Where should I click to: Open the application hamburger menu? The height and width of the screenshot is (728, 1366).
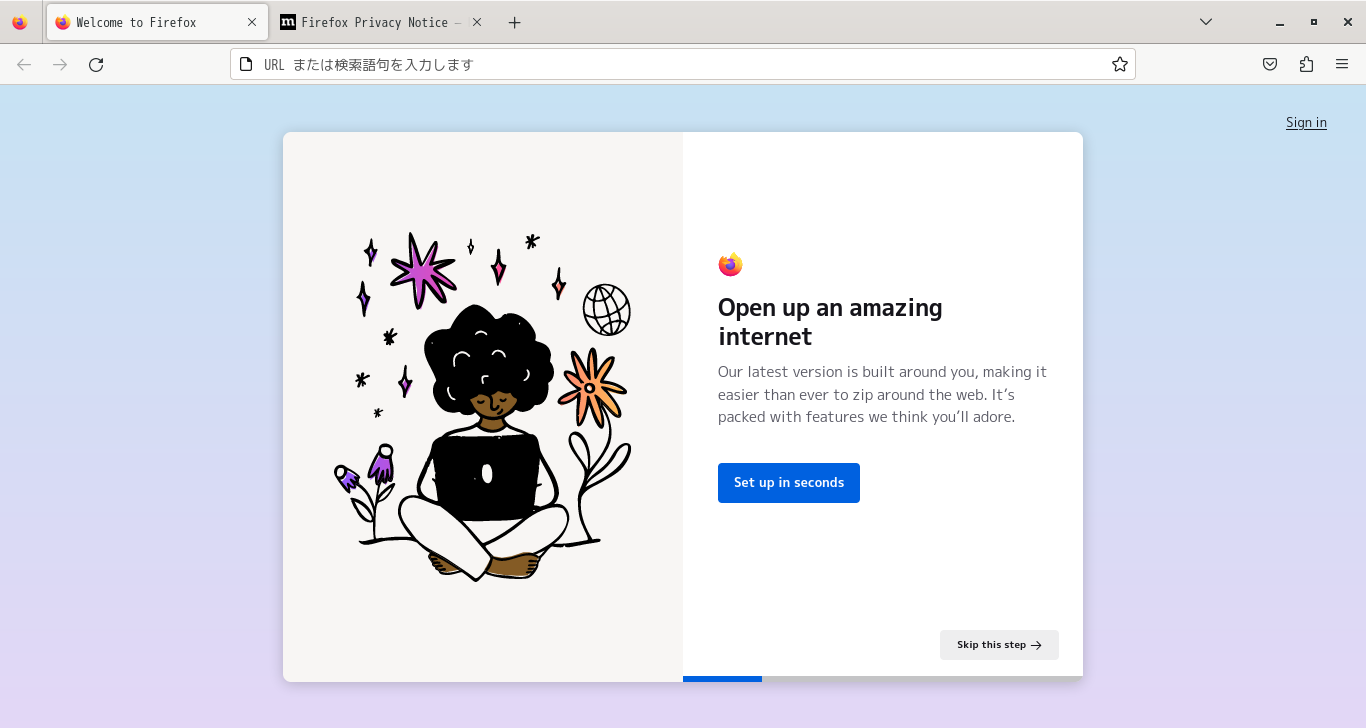point(1342,64)
